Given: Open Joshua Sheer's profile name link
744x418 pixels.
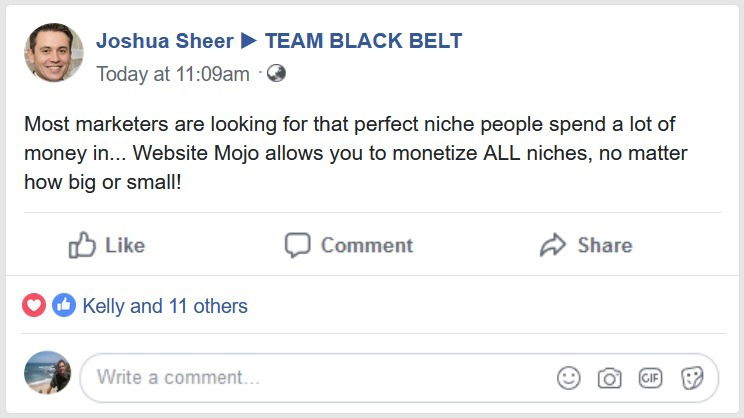Looking at the screenshot, I should [164, 41].
